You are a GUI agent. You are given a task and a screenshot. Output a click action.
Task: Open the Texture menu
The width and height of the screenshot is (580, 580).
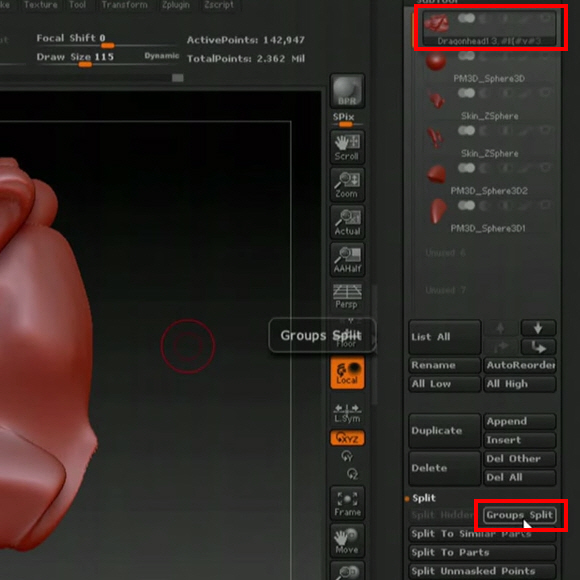click(41, 5)
